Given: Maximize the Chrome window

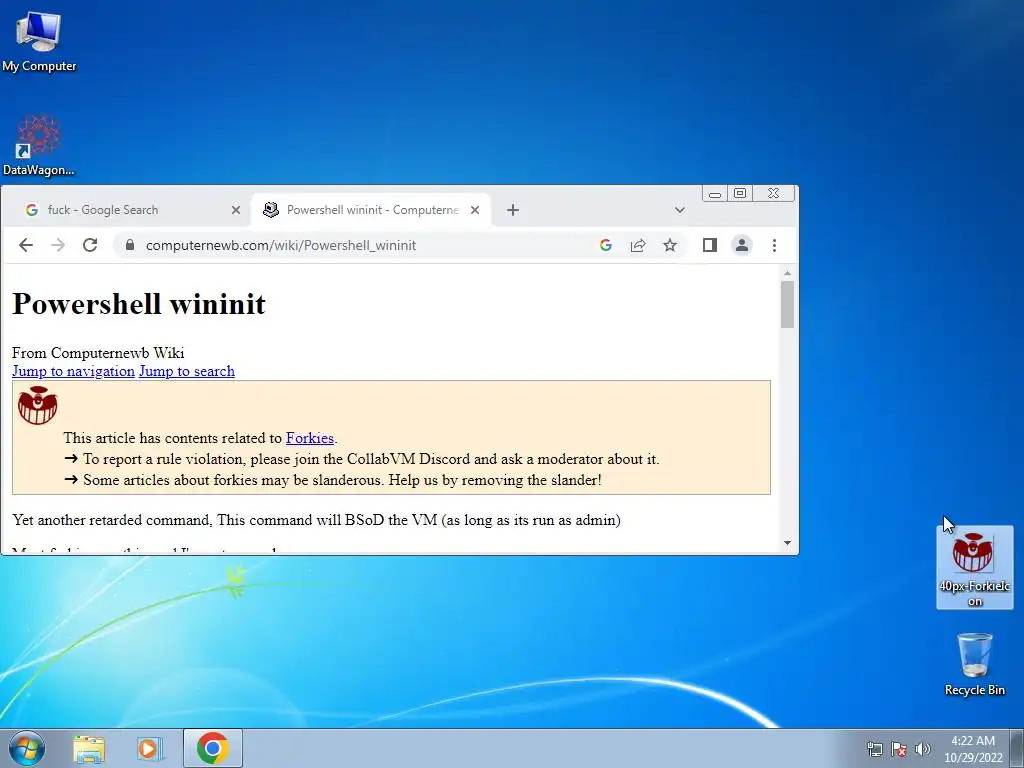Looking at the screenshot, I should 740,193.
